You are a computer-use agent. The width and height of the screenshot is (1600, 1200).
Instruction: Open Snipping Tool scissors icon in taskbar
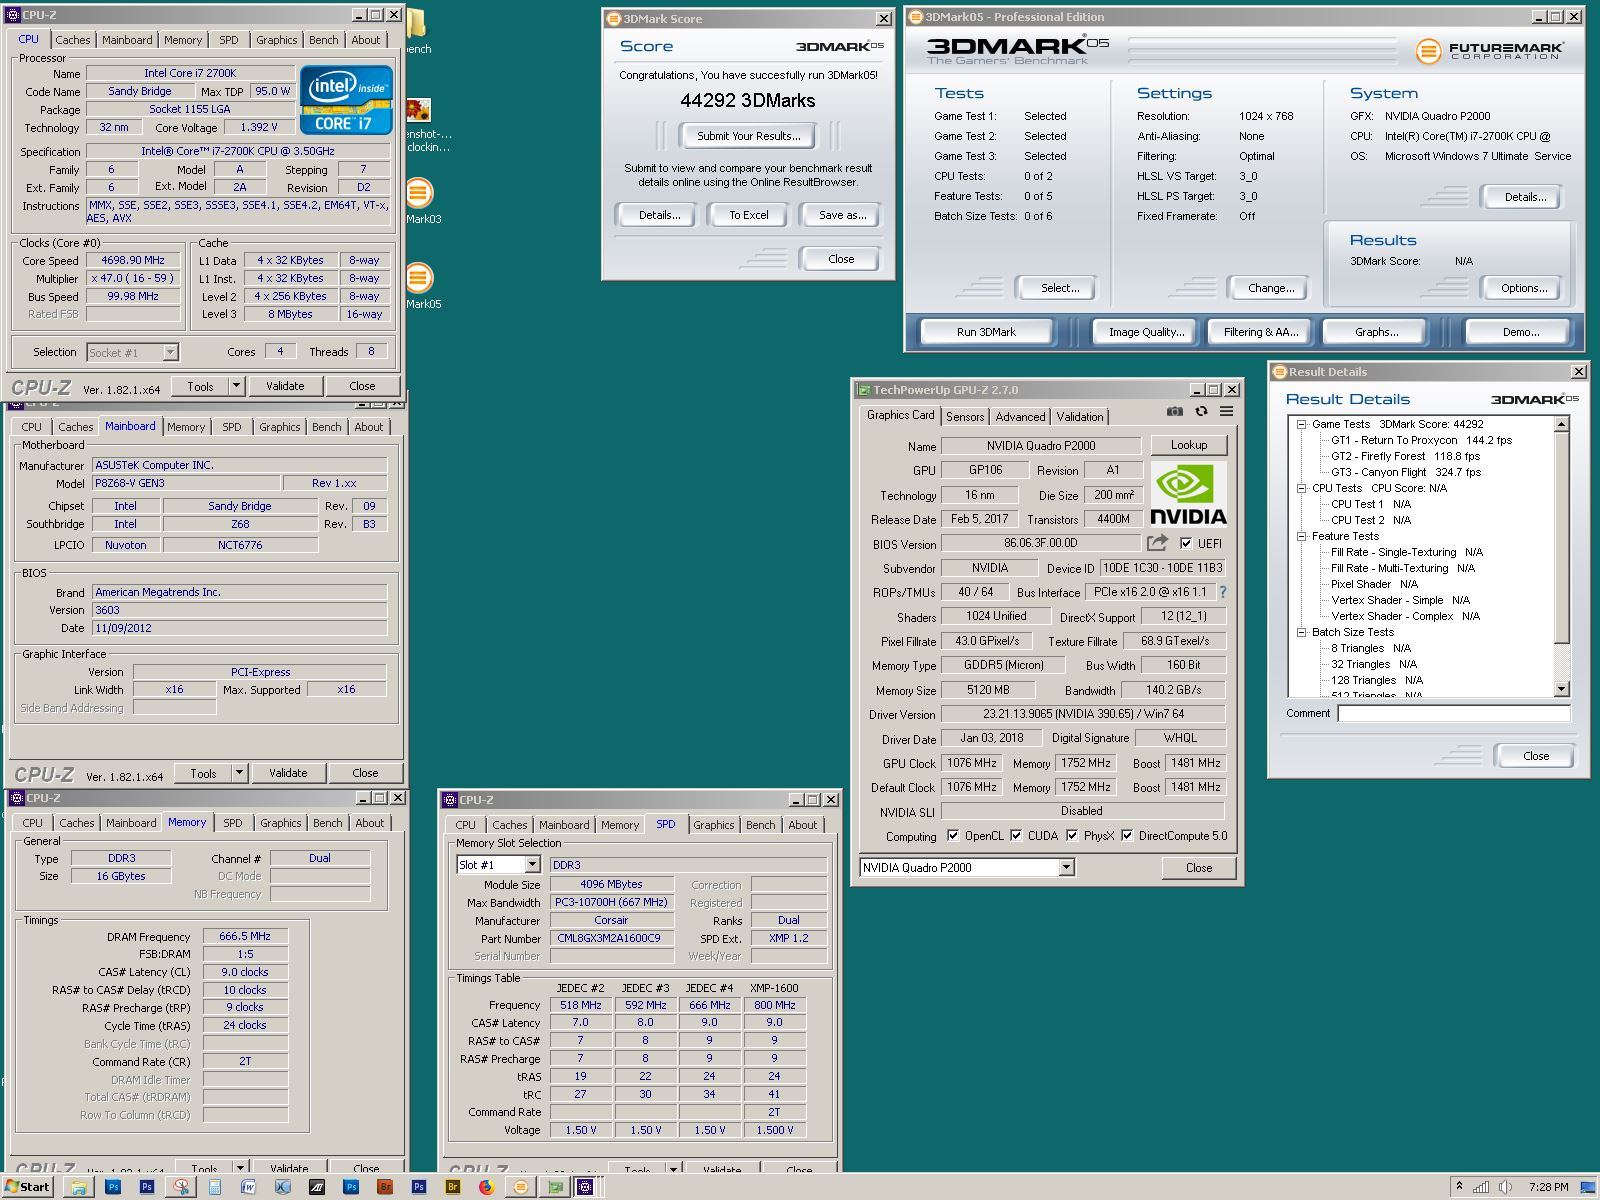(x=181, y=1187)
